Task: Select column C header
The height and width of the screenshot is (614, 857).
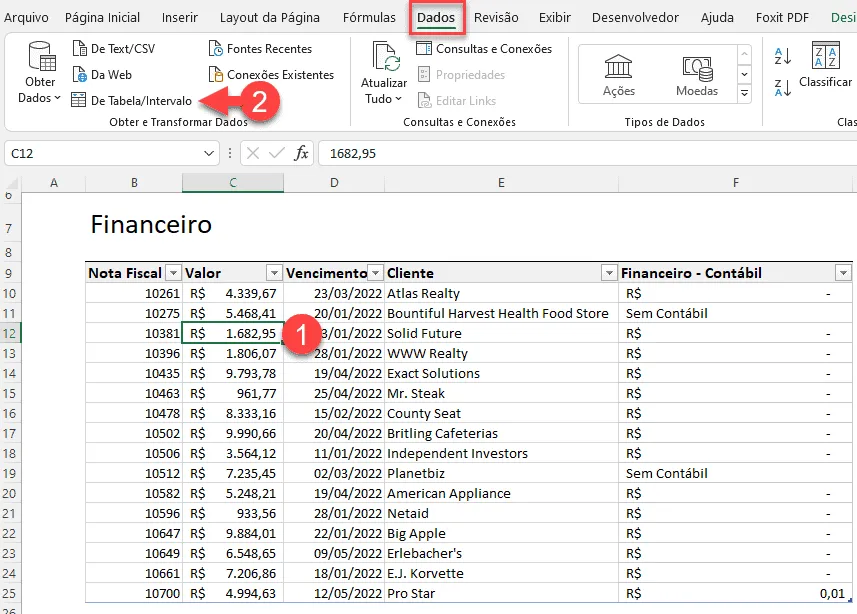Action: pyautogui.click(x=233, y=183)
